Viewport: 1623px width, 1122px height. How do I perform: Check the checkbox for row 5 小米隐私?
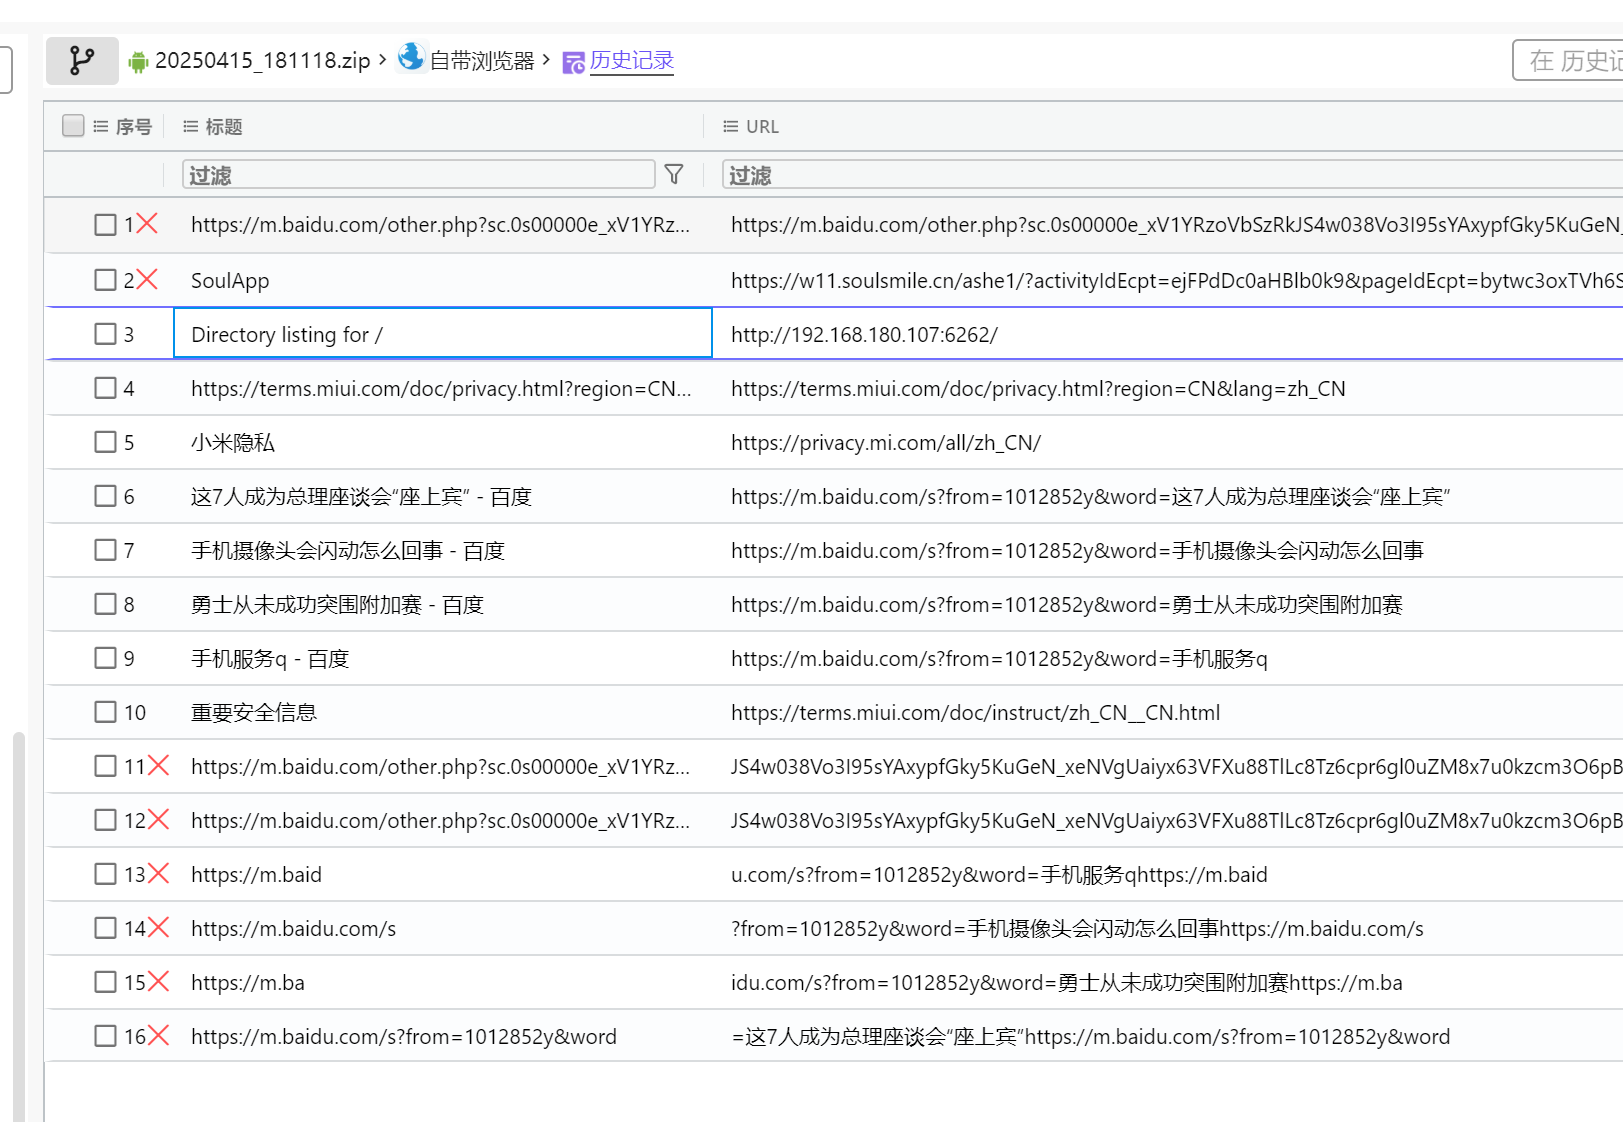(105, 442)
